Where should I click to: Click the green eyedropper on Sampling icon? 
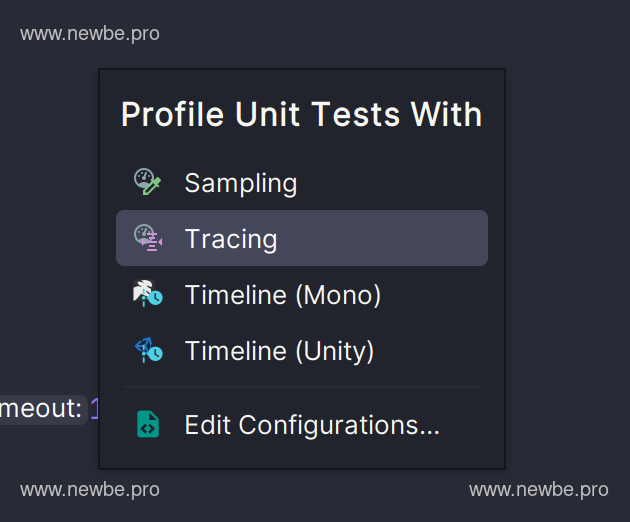pos(152,186)
